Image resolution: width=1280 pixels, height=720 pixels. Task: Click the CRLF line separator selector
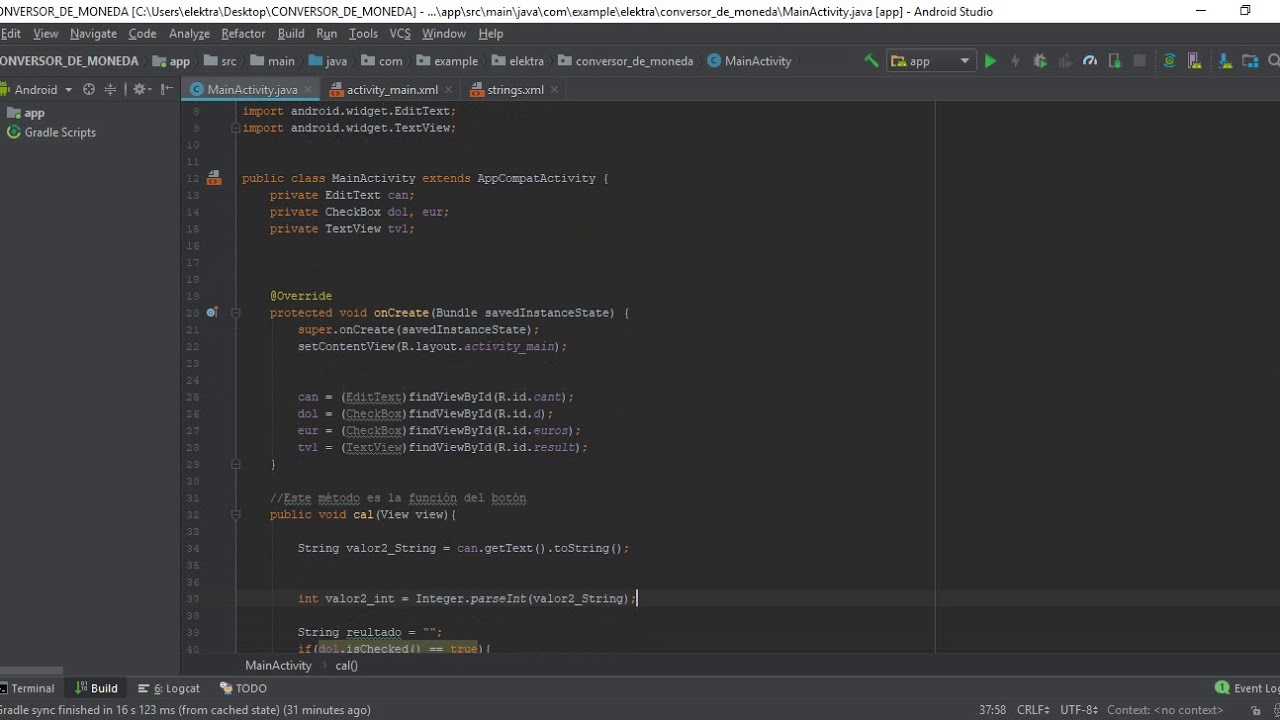coord(1033,710)
